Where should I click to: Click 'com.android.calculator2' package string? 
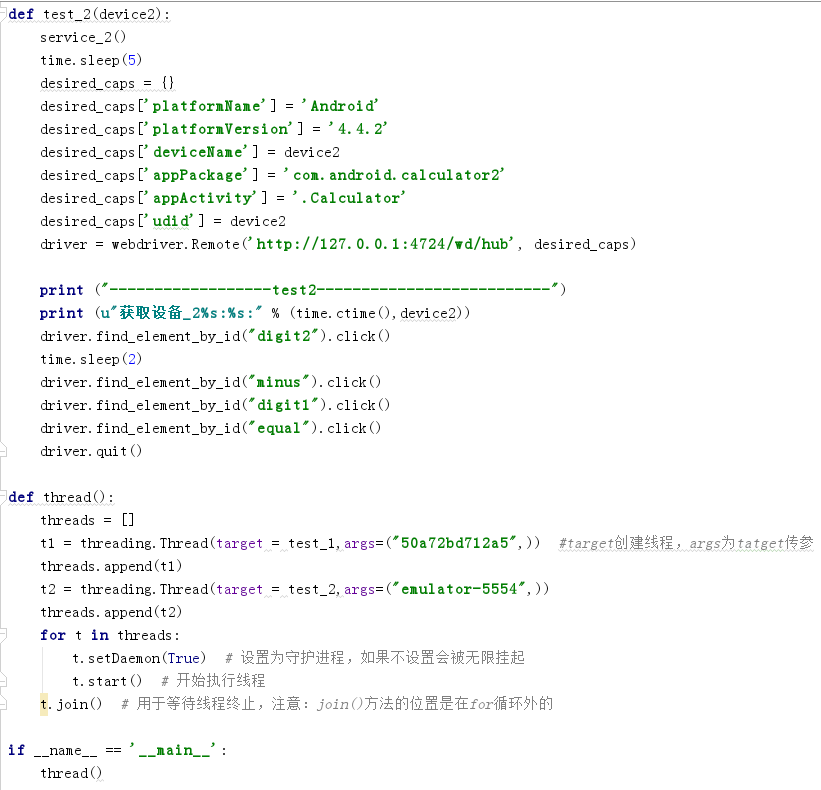tap(394, 175)
